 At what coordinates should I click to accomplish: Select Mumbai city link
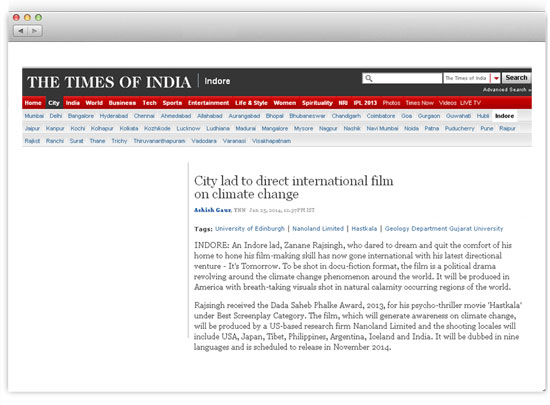coord(34,116)
